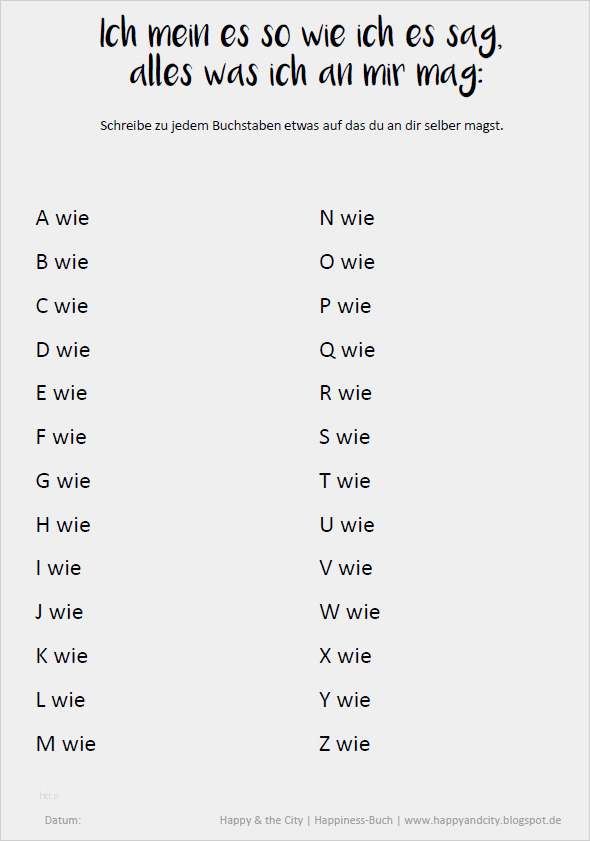Click the 'A wie' line
The image size is (590, 841).
click(62, 218)
